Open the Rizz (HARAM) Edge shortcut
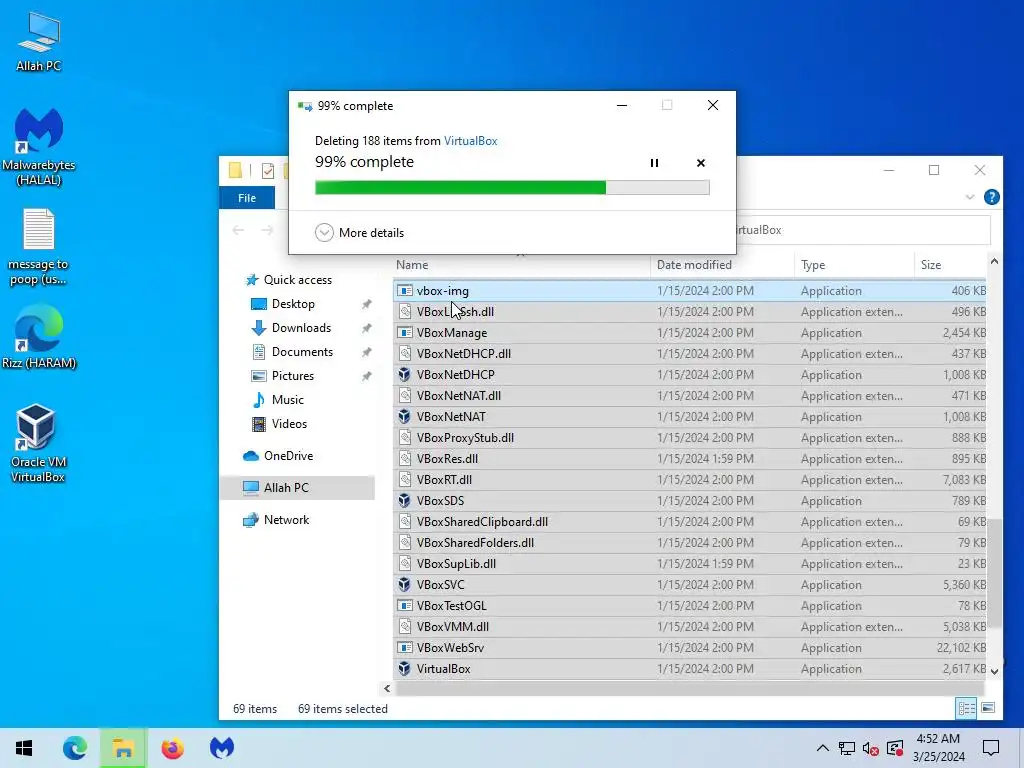1024x768 pixels. pos(39,336)
